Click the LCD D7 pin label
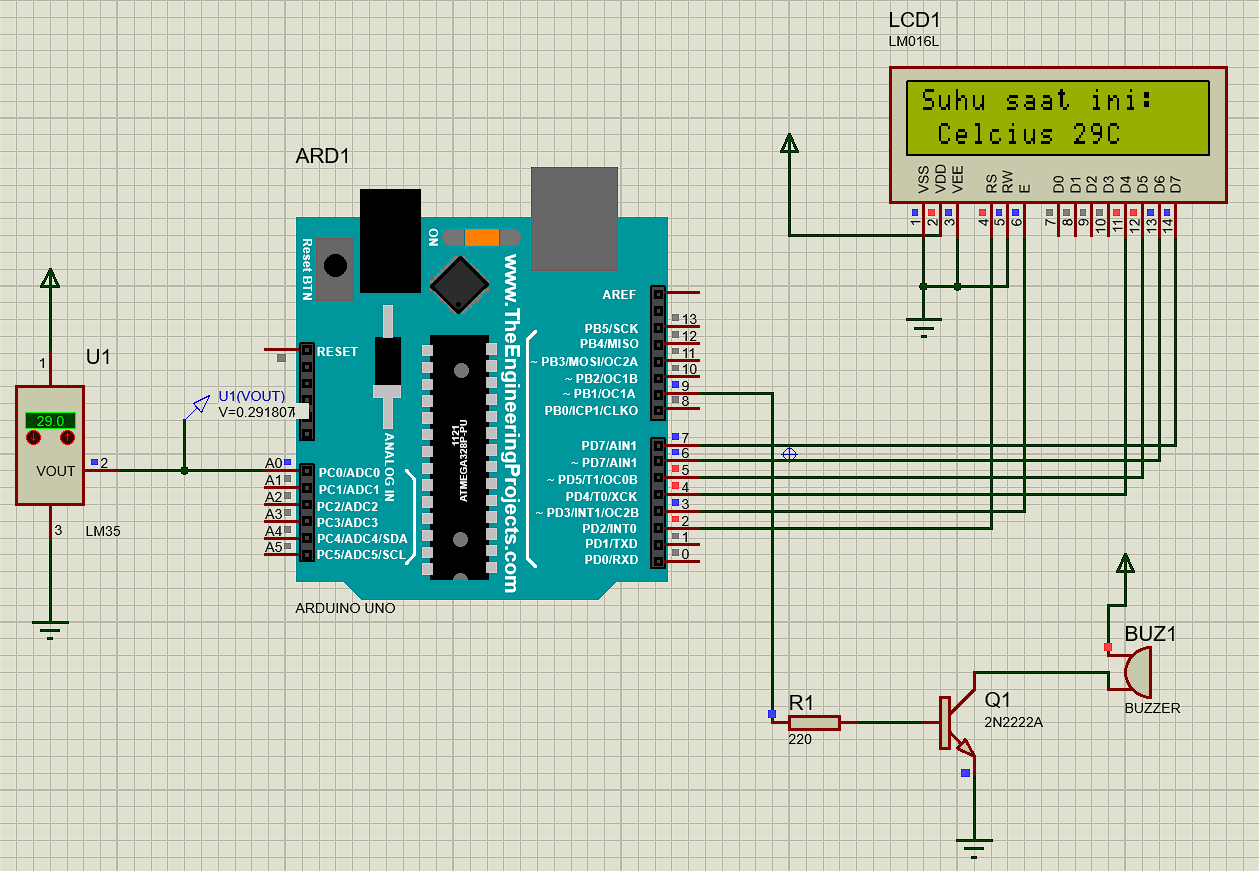Screen dimensions: 1259x871 click(x=1176, y=184)
